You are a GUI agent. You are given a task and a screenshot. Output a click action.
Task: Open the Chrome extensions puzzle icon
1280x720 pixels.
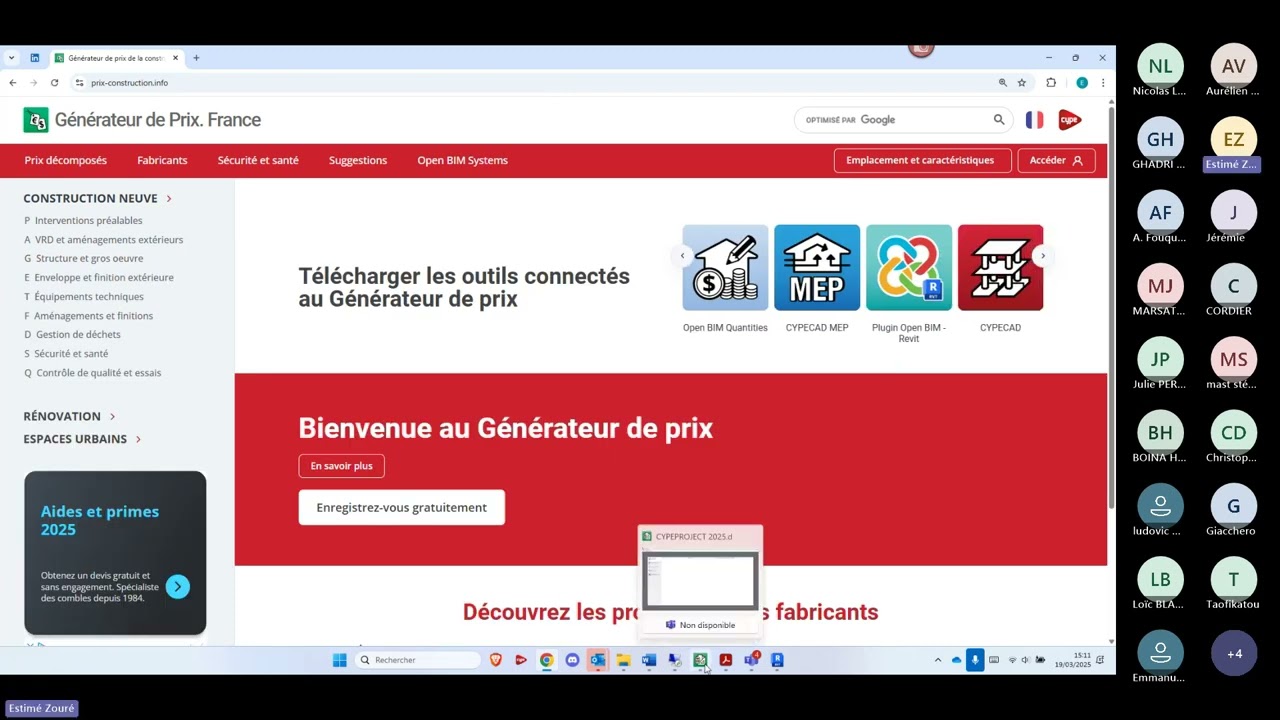pos(1051,83)
